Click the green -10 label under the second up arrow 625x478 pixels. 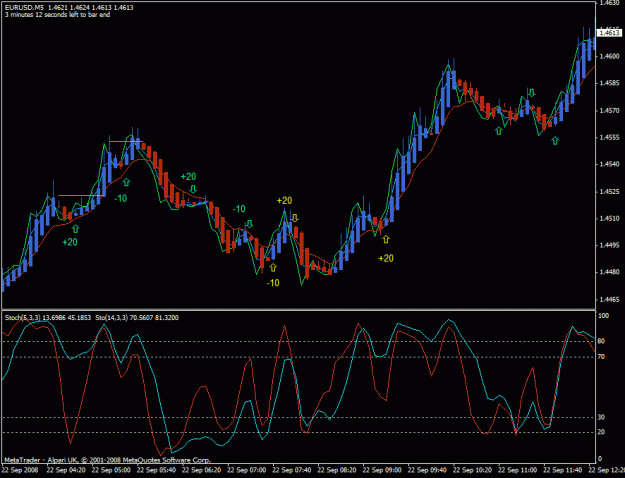[x=121, y=198]
